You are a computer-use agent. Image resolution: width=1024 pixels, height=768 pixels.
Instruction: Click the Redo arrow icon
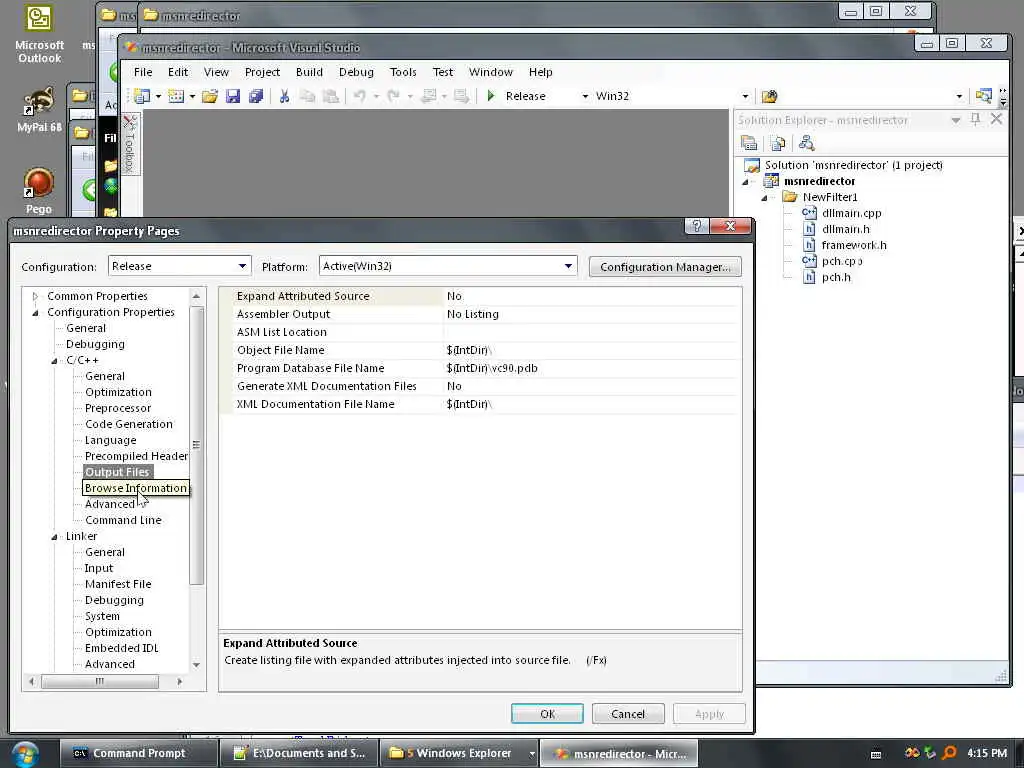393,96
